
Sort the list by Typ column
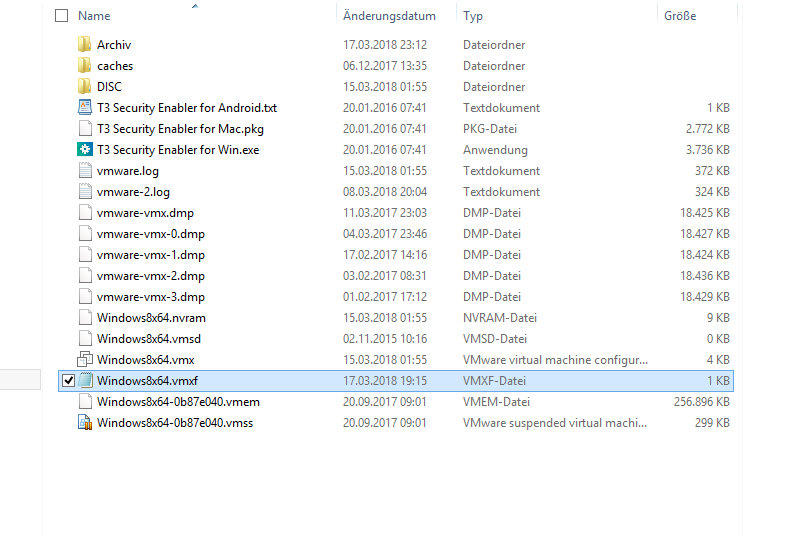[473, 16]
